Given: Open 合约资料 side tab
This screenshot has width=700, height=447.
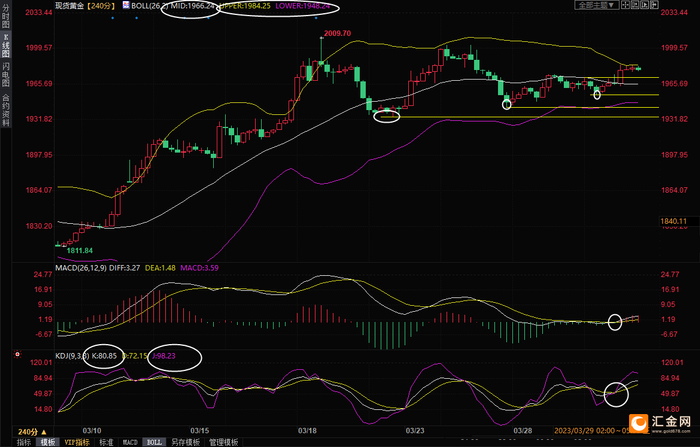Looking at the screenshot, I should tap(5, 110).
